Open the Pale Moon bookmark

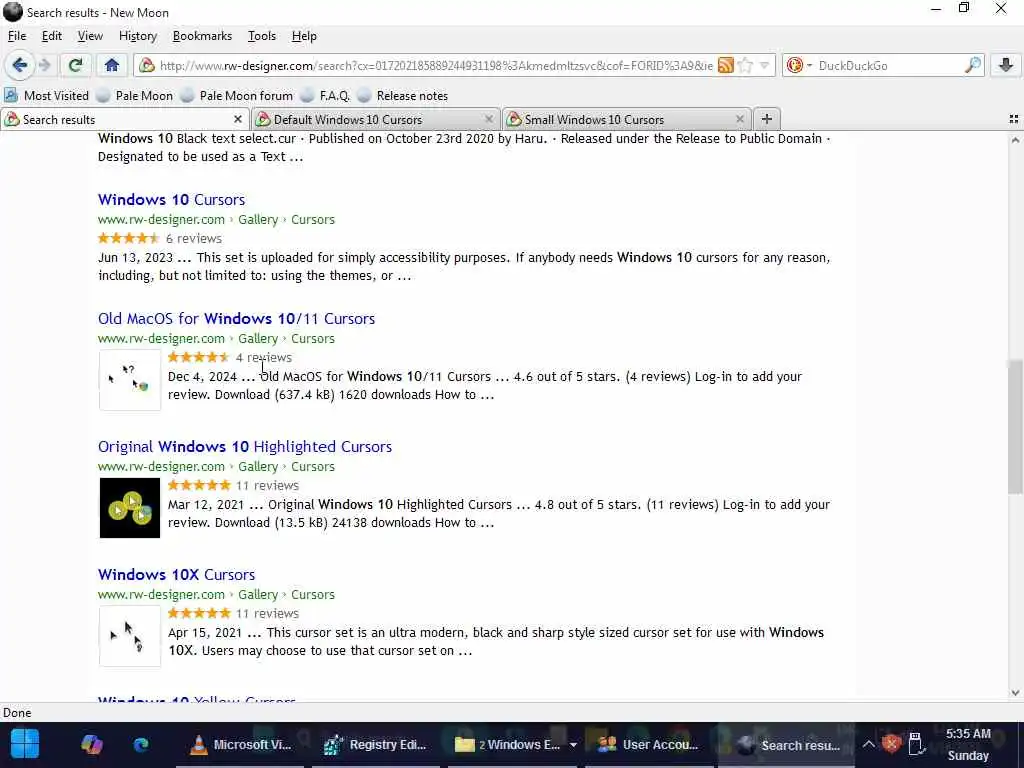click(x=135, y=95)
